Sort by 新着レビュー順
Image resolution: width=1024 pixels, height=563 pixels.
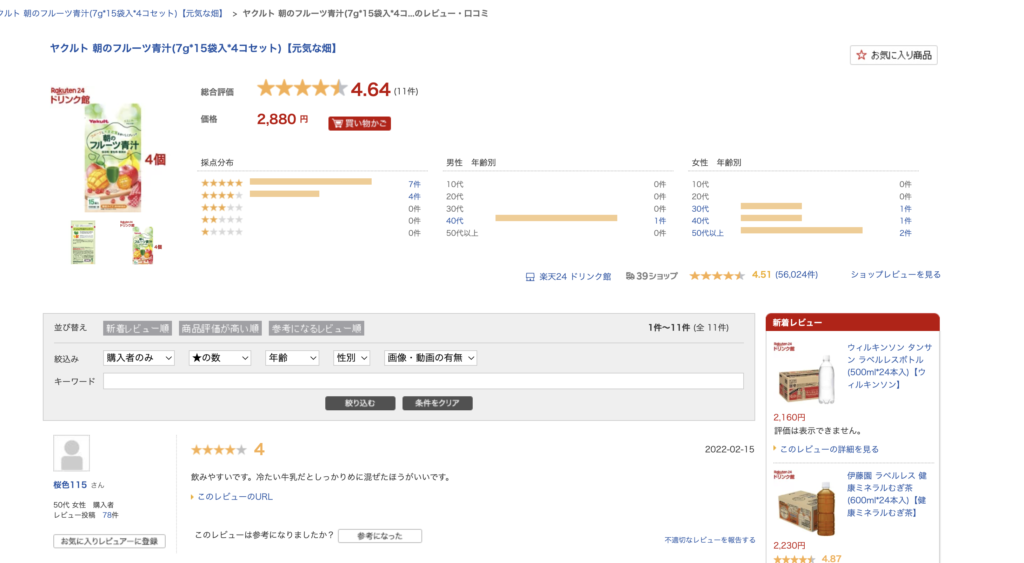coord(138,328)
